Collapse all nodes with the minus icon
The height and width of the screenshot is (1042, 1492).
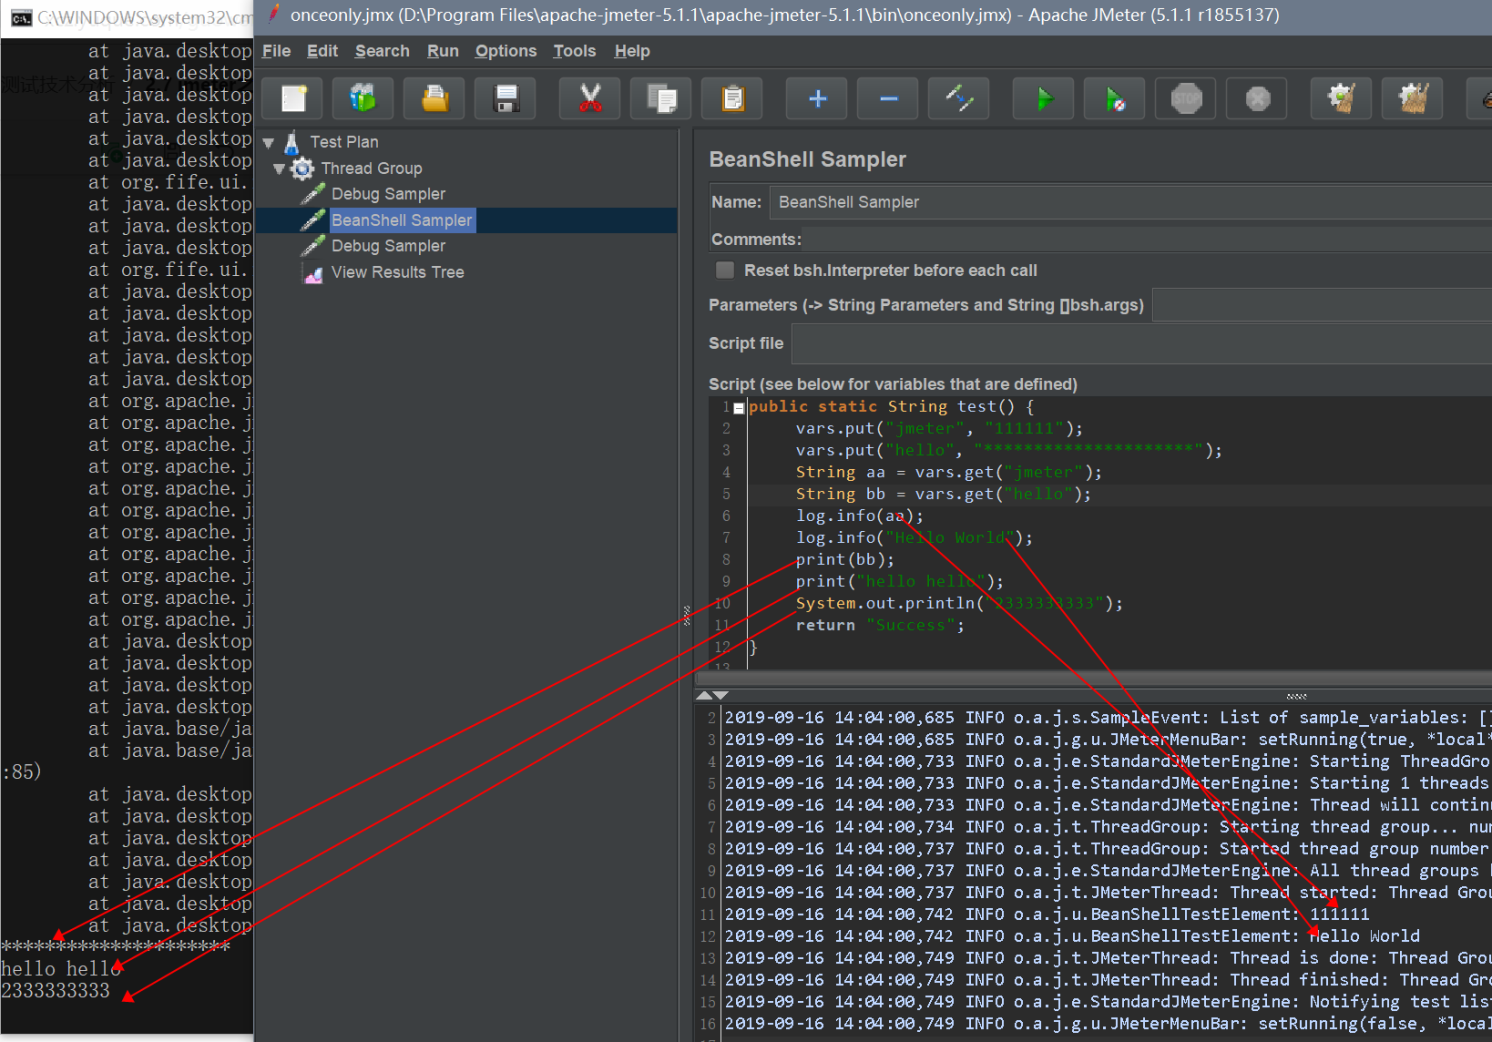(888, 98)
